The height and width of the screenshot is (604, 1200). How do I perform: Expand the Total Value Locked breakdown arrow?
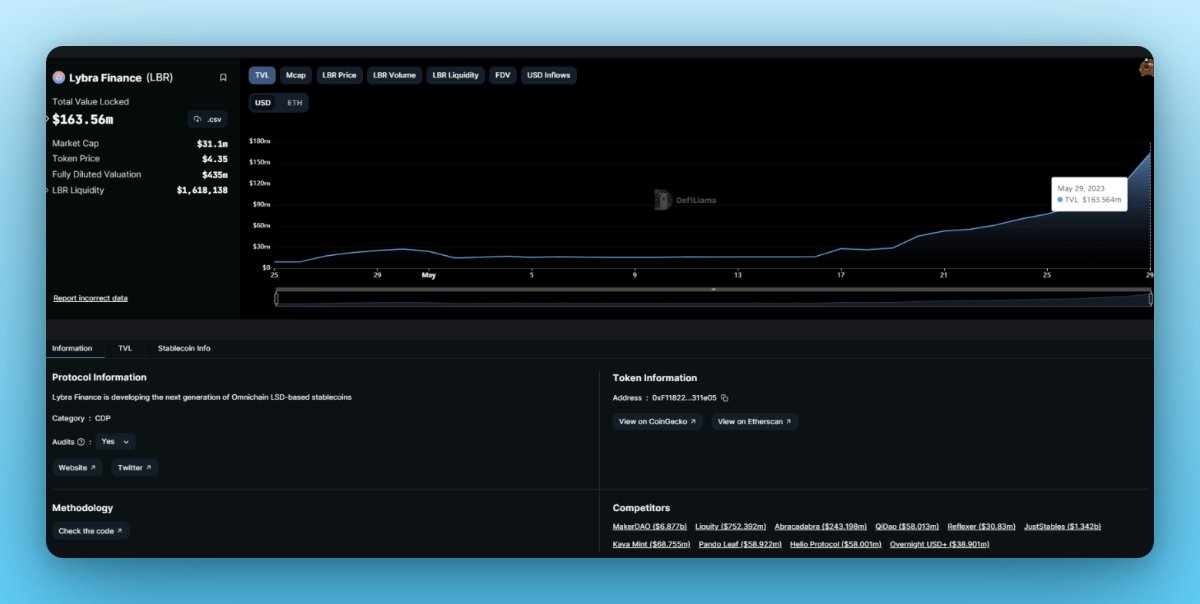[x=47, y=118]
